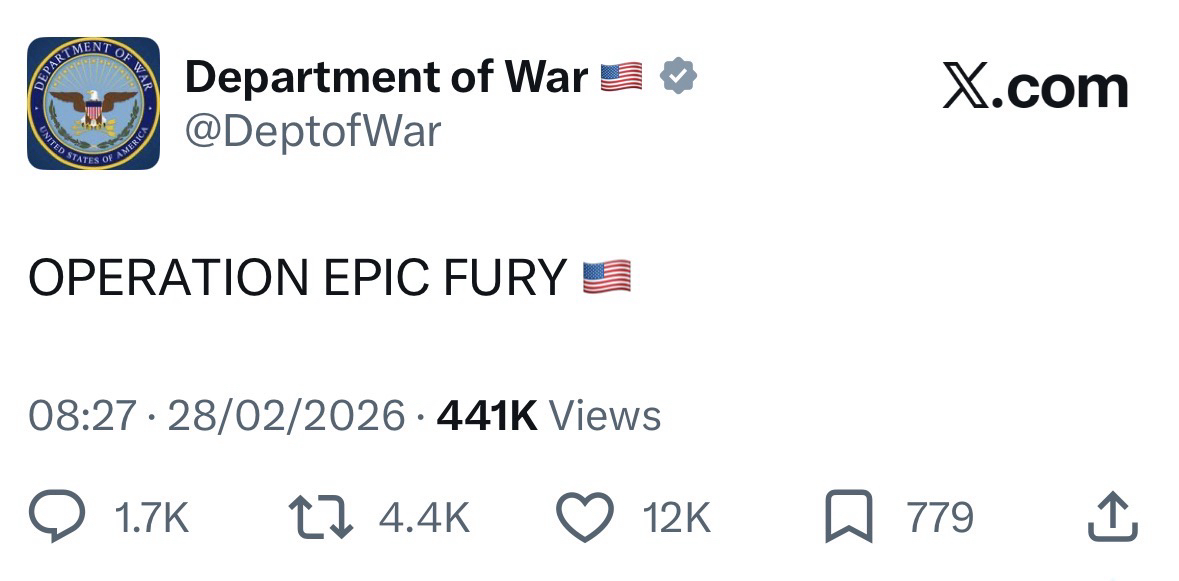Click the flag emoji after EPIC FURY
This screenshot has width=1179, height=581.
pyautogui.click(x=607, y=277)
